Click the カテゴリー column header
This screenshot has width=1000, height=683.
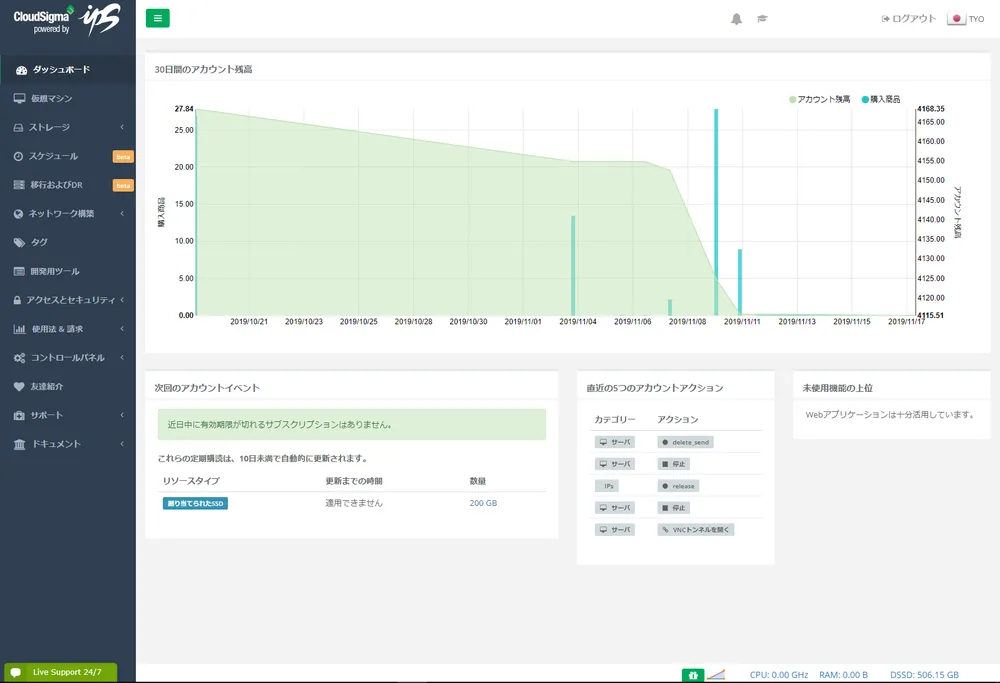[x=615, y=420]
